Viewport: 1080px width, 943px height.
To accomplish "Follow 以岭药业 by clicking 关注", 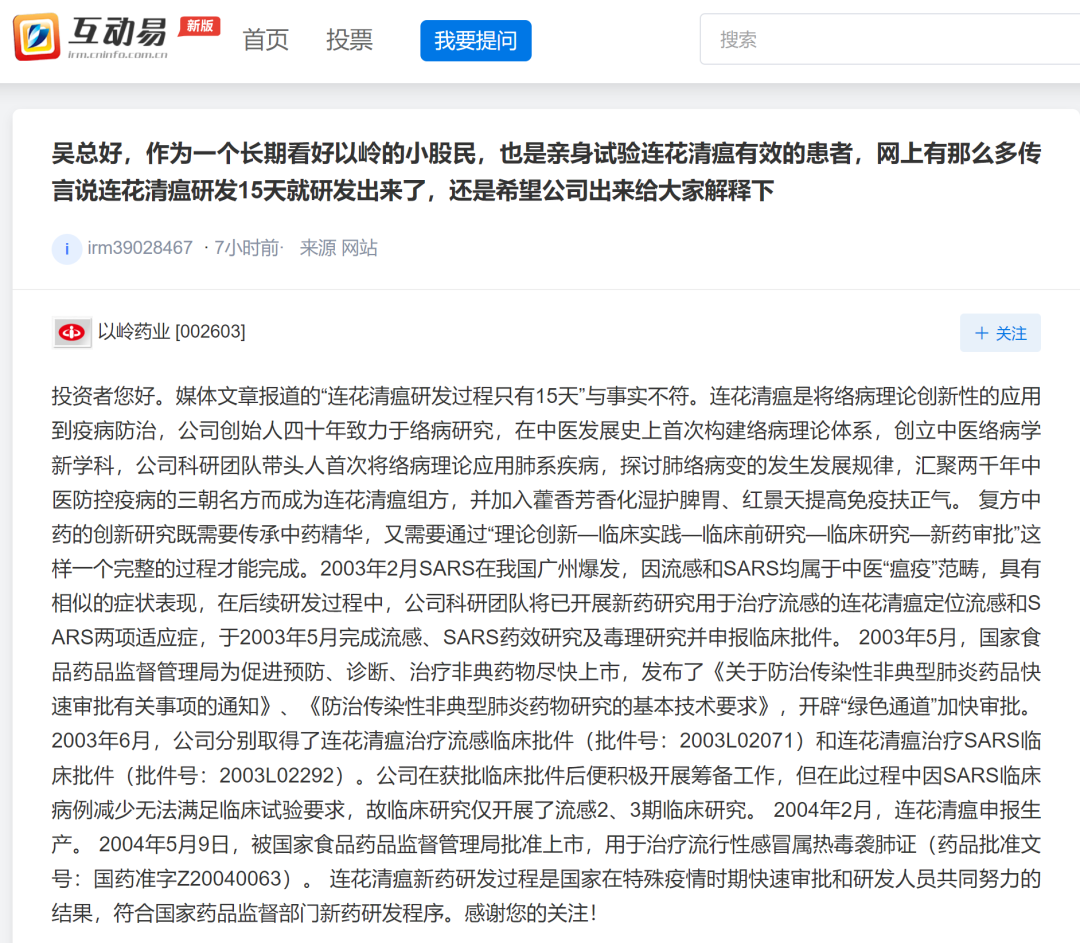I will click(1000, 333).
